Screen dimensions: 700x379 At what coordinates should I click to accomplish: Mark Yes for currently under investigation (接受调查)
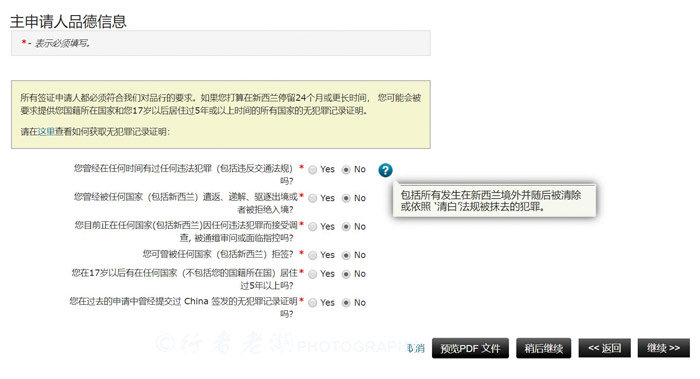point(313,227)
